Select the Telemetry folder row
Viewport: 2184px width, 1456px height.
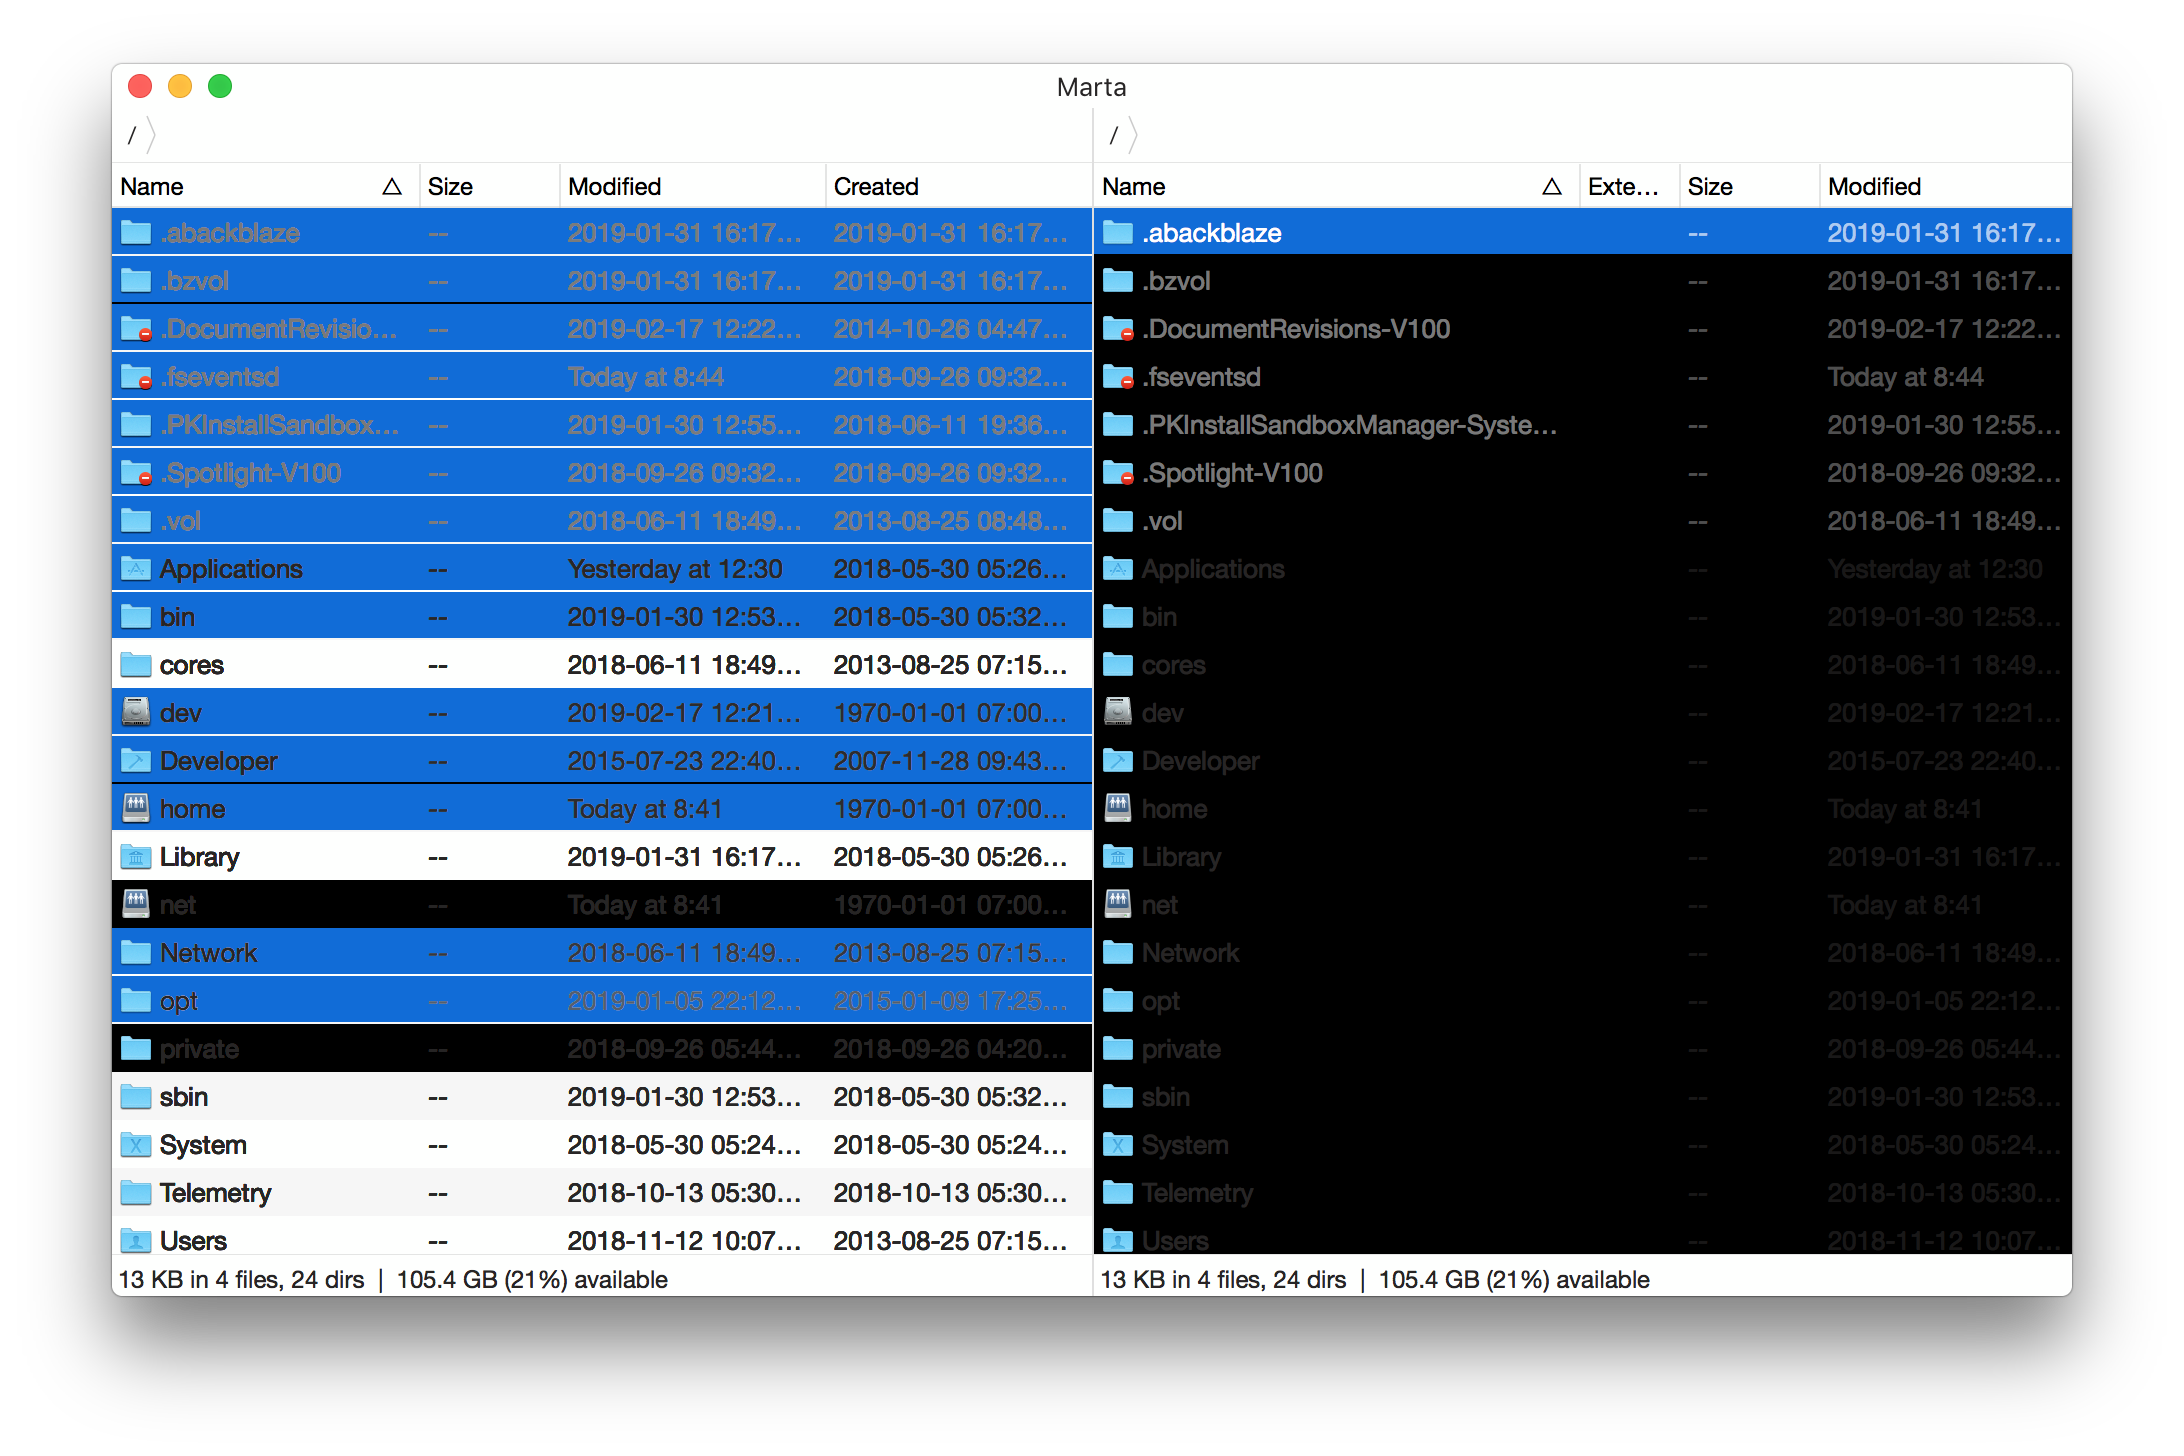(400, 1192)
